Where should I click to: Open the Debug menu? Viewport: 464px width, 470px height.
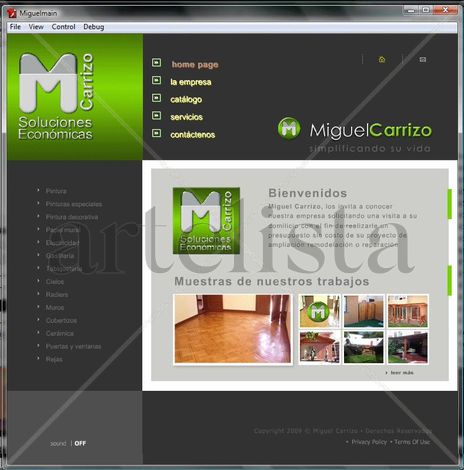pos(94,27)
